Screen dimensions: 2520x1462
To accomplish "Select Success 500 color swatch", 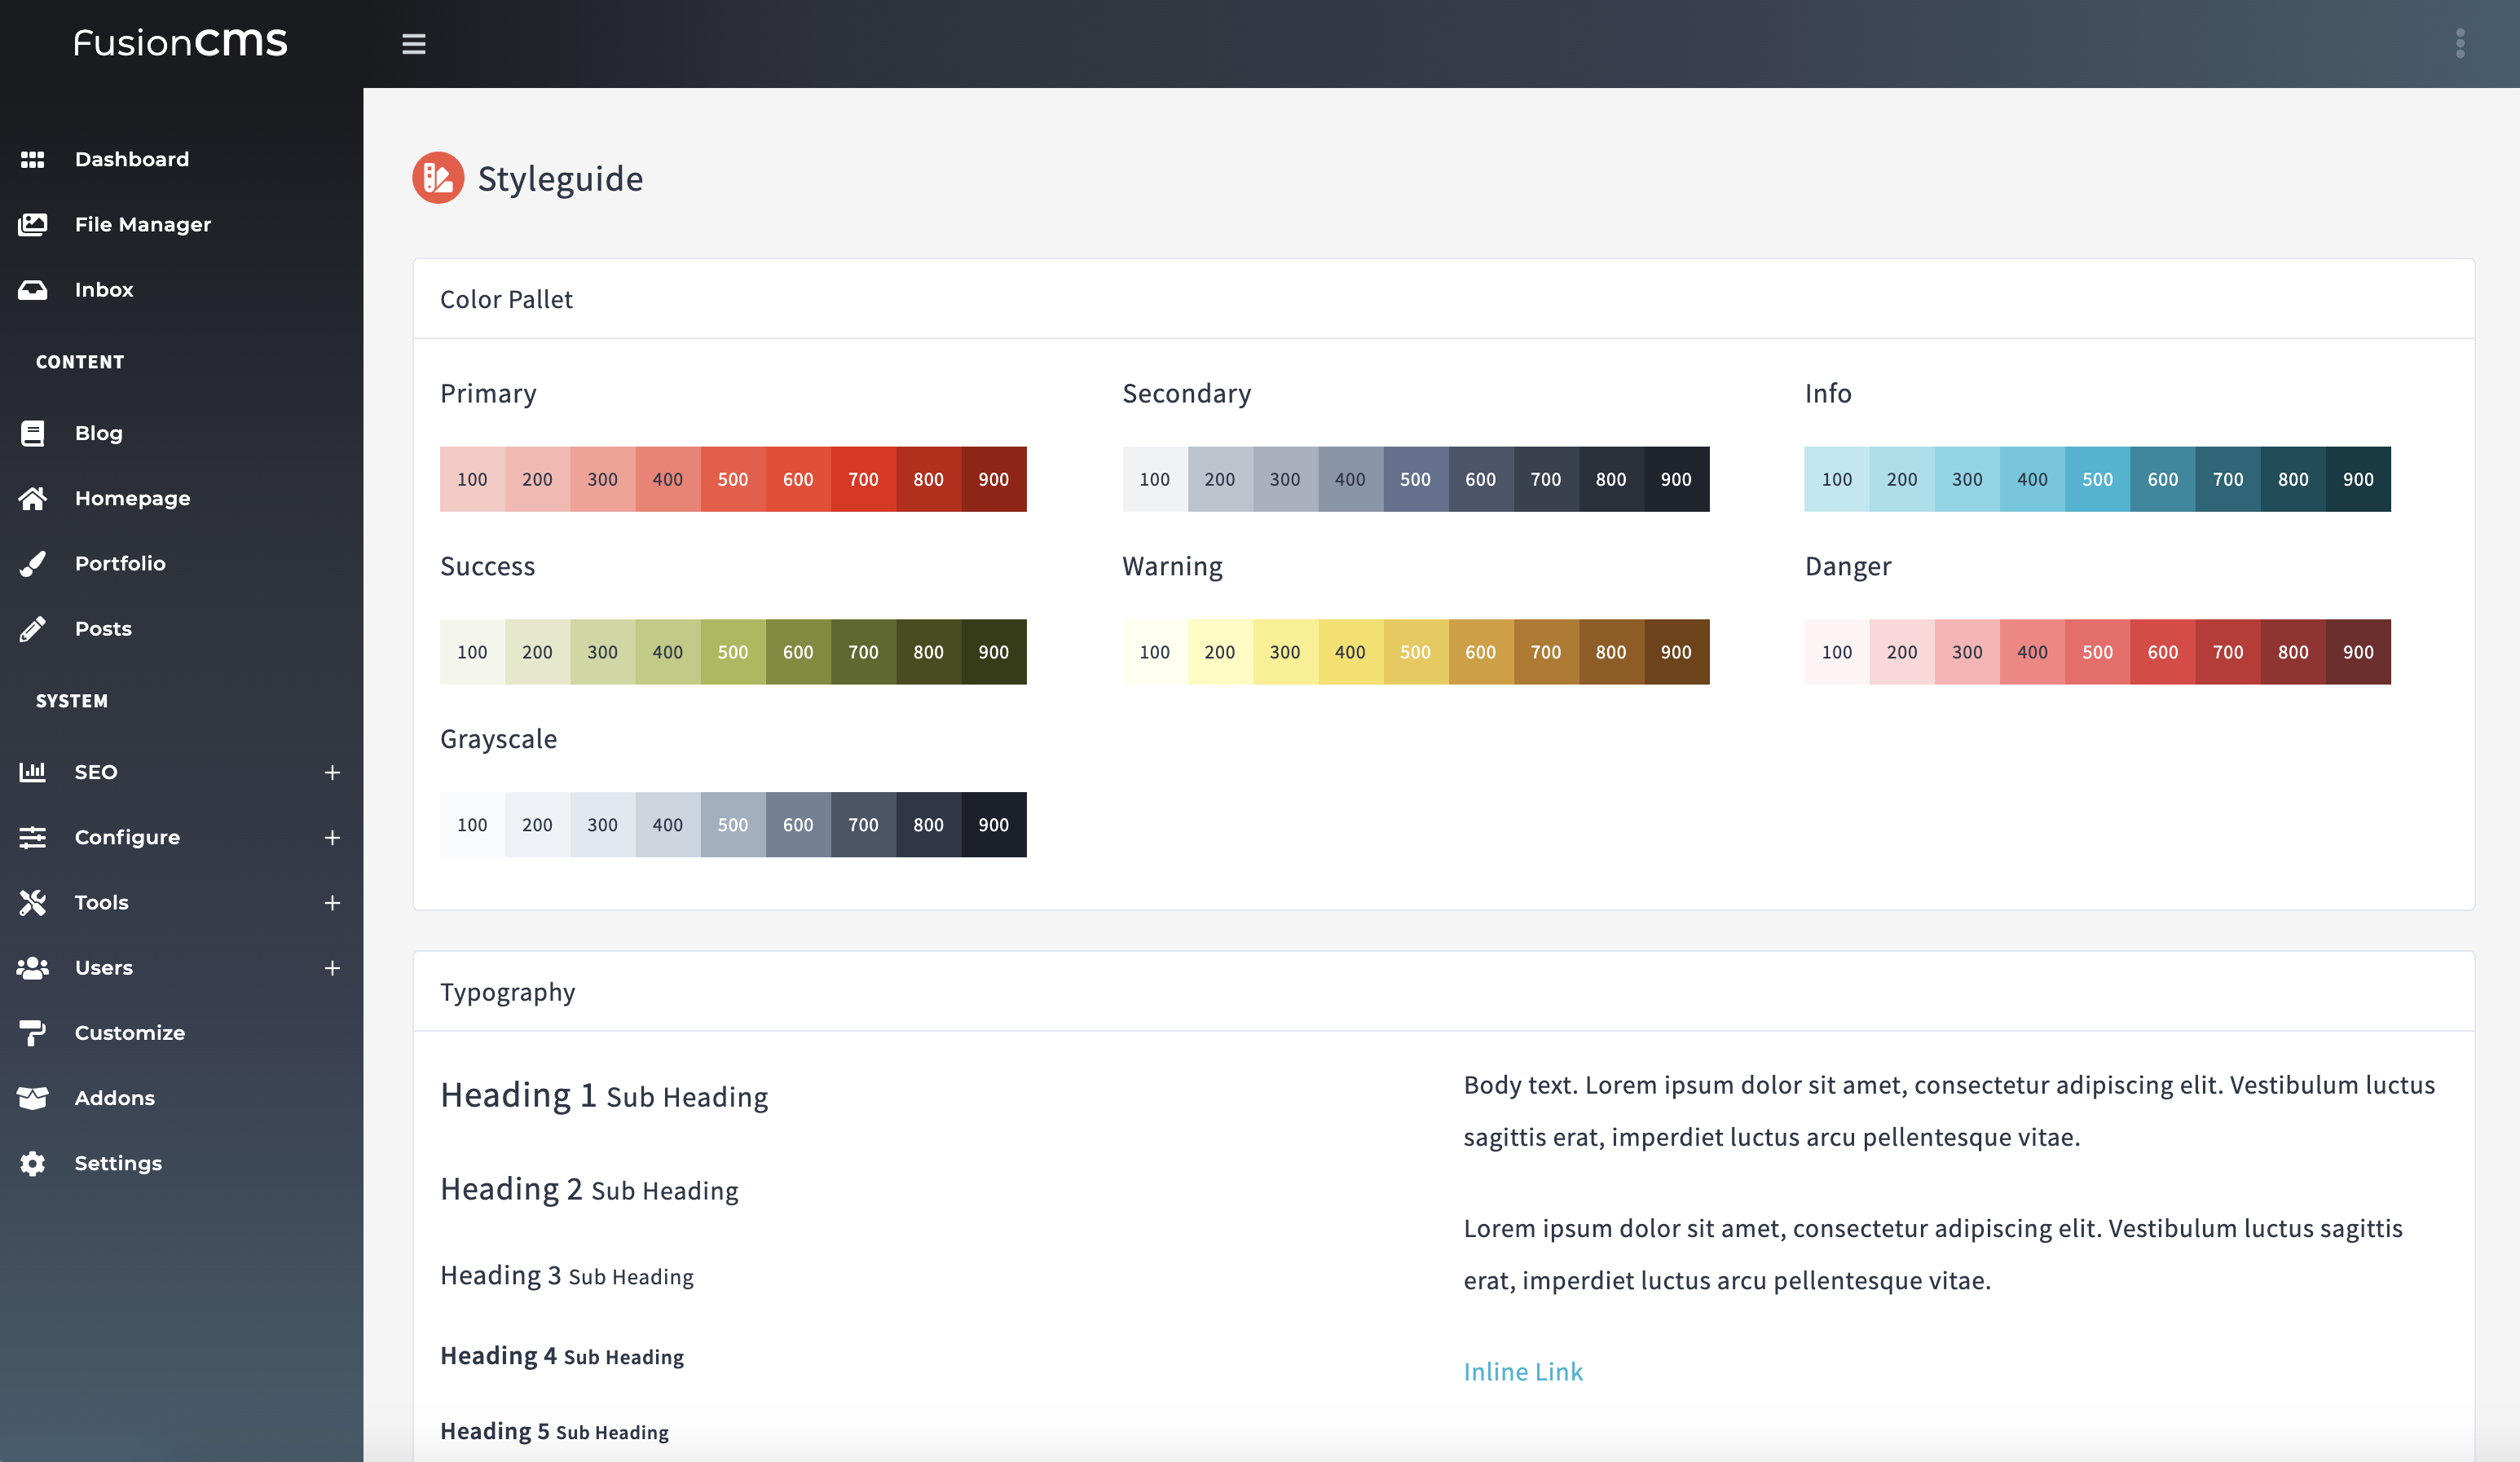I will 733,652.
